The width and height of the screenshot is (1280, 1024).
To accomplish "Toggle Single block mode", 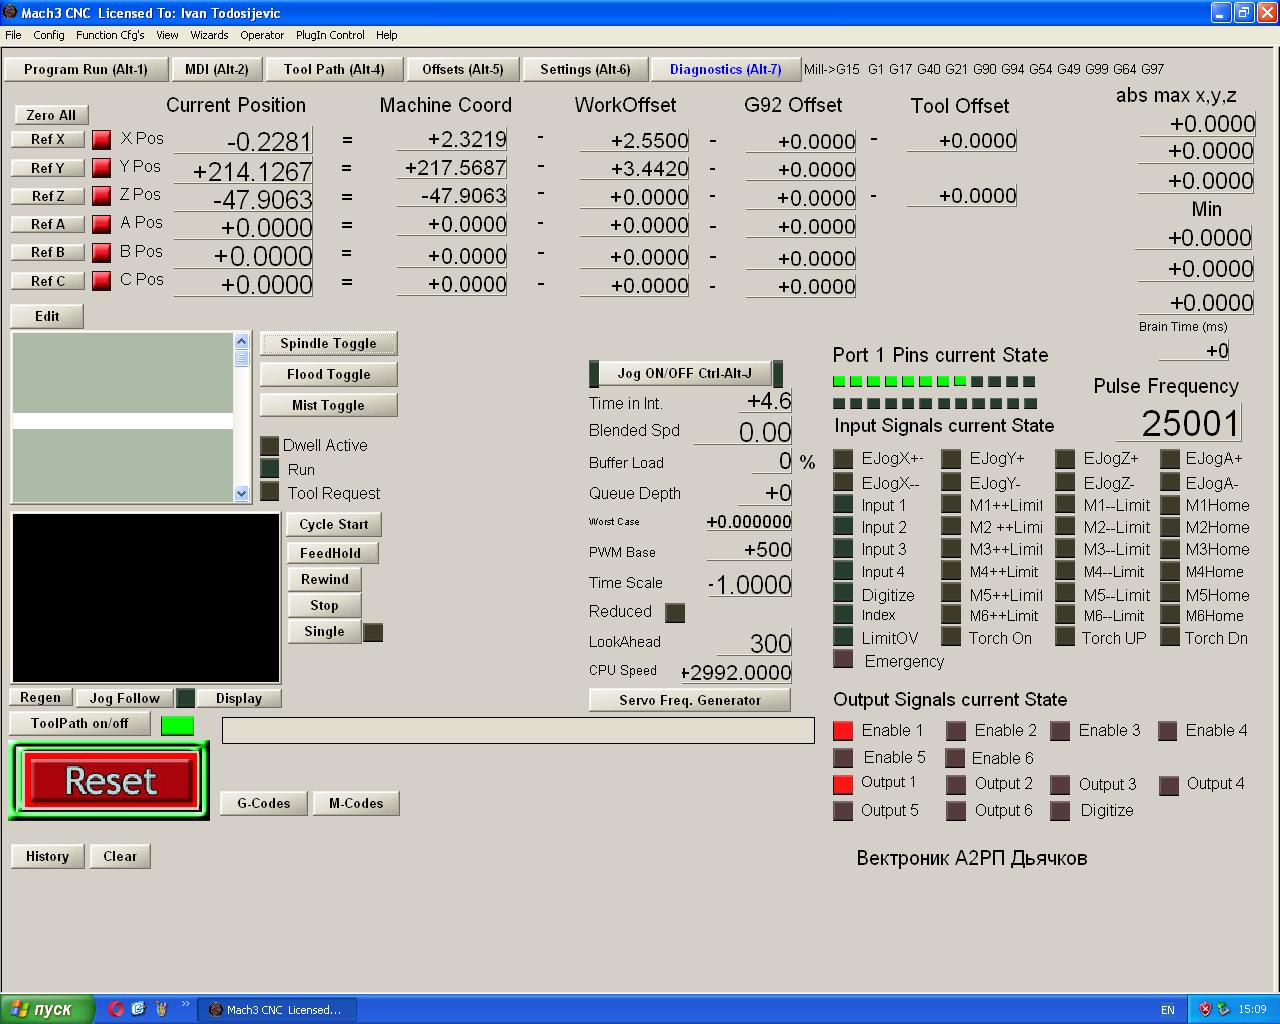I will pyautogui.click(x=324, y=631).
